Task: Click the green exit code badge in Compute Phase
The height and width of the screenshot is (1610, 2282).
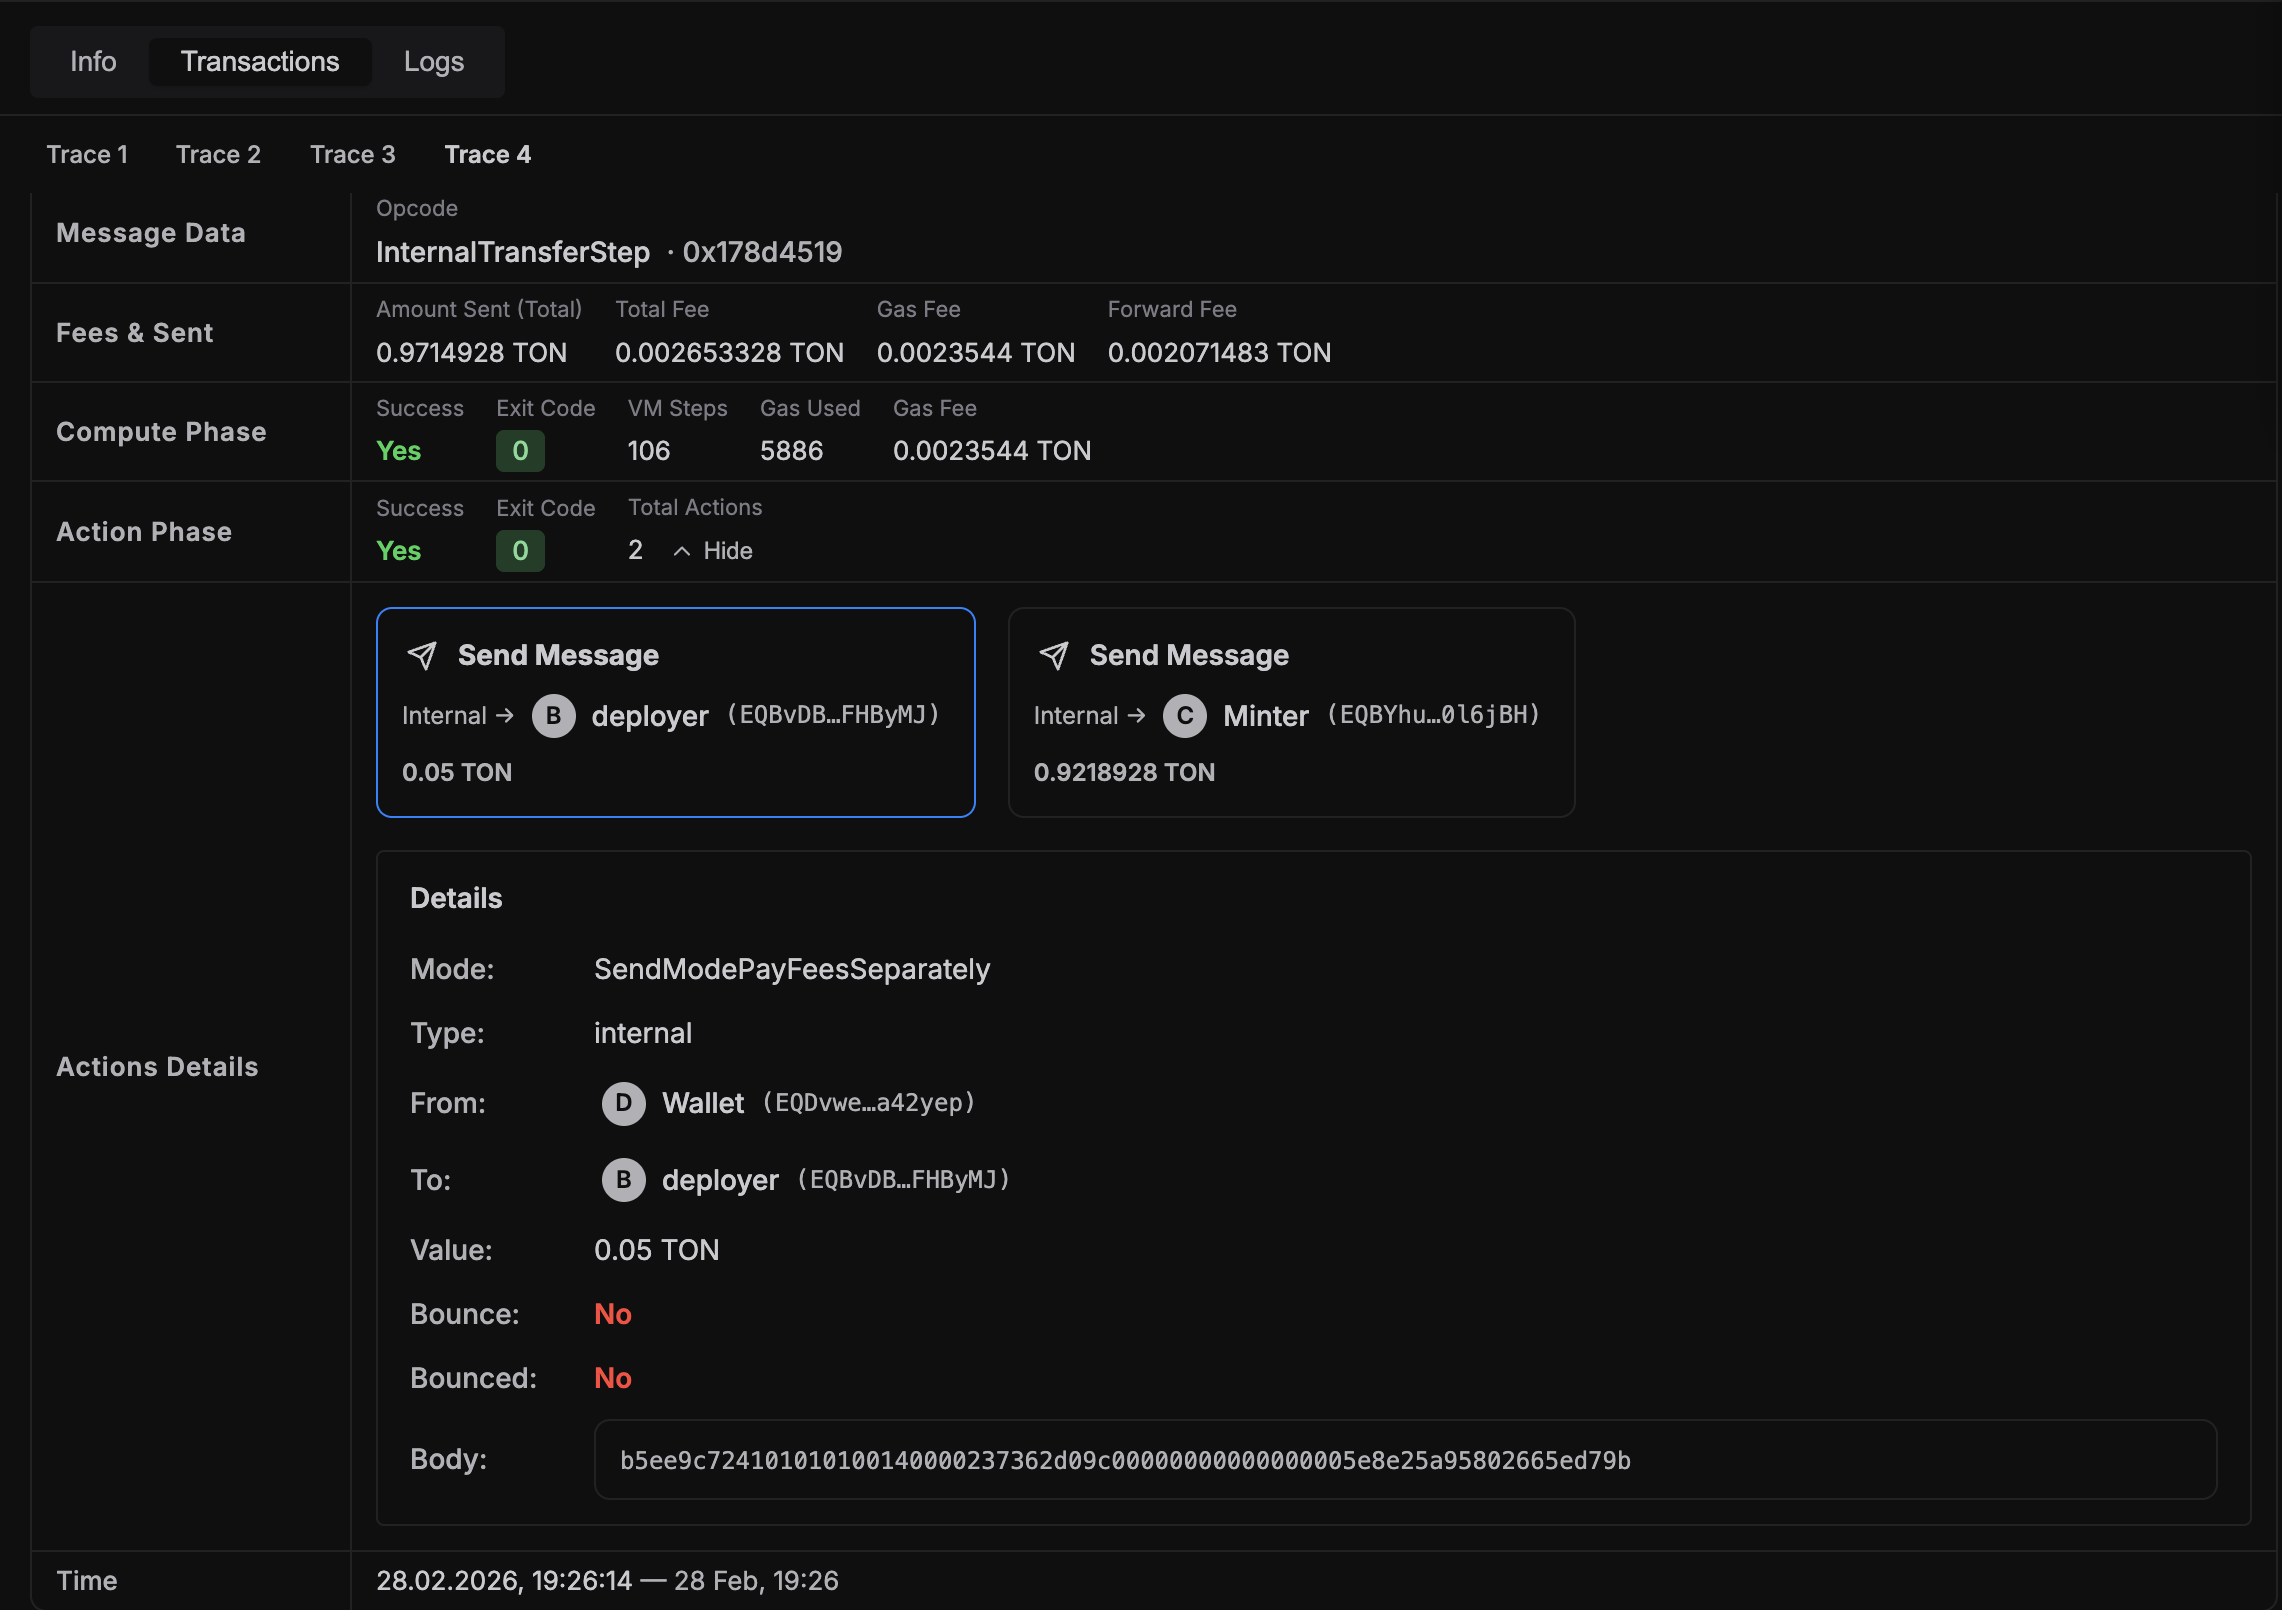Action: [519, 450]
